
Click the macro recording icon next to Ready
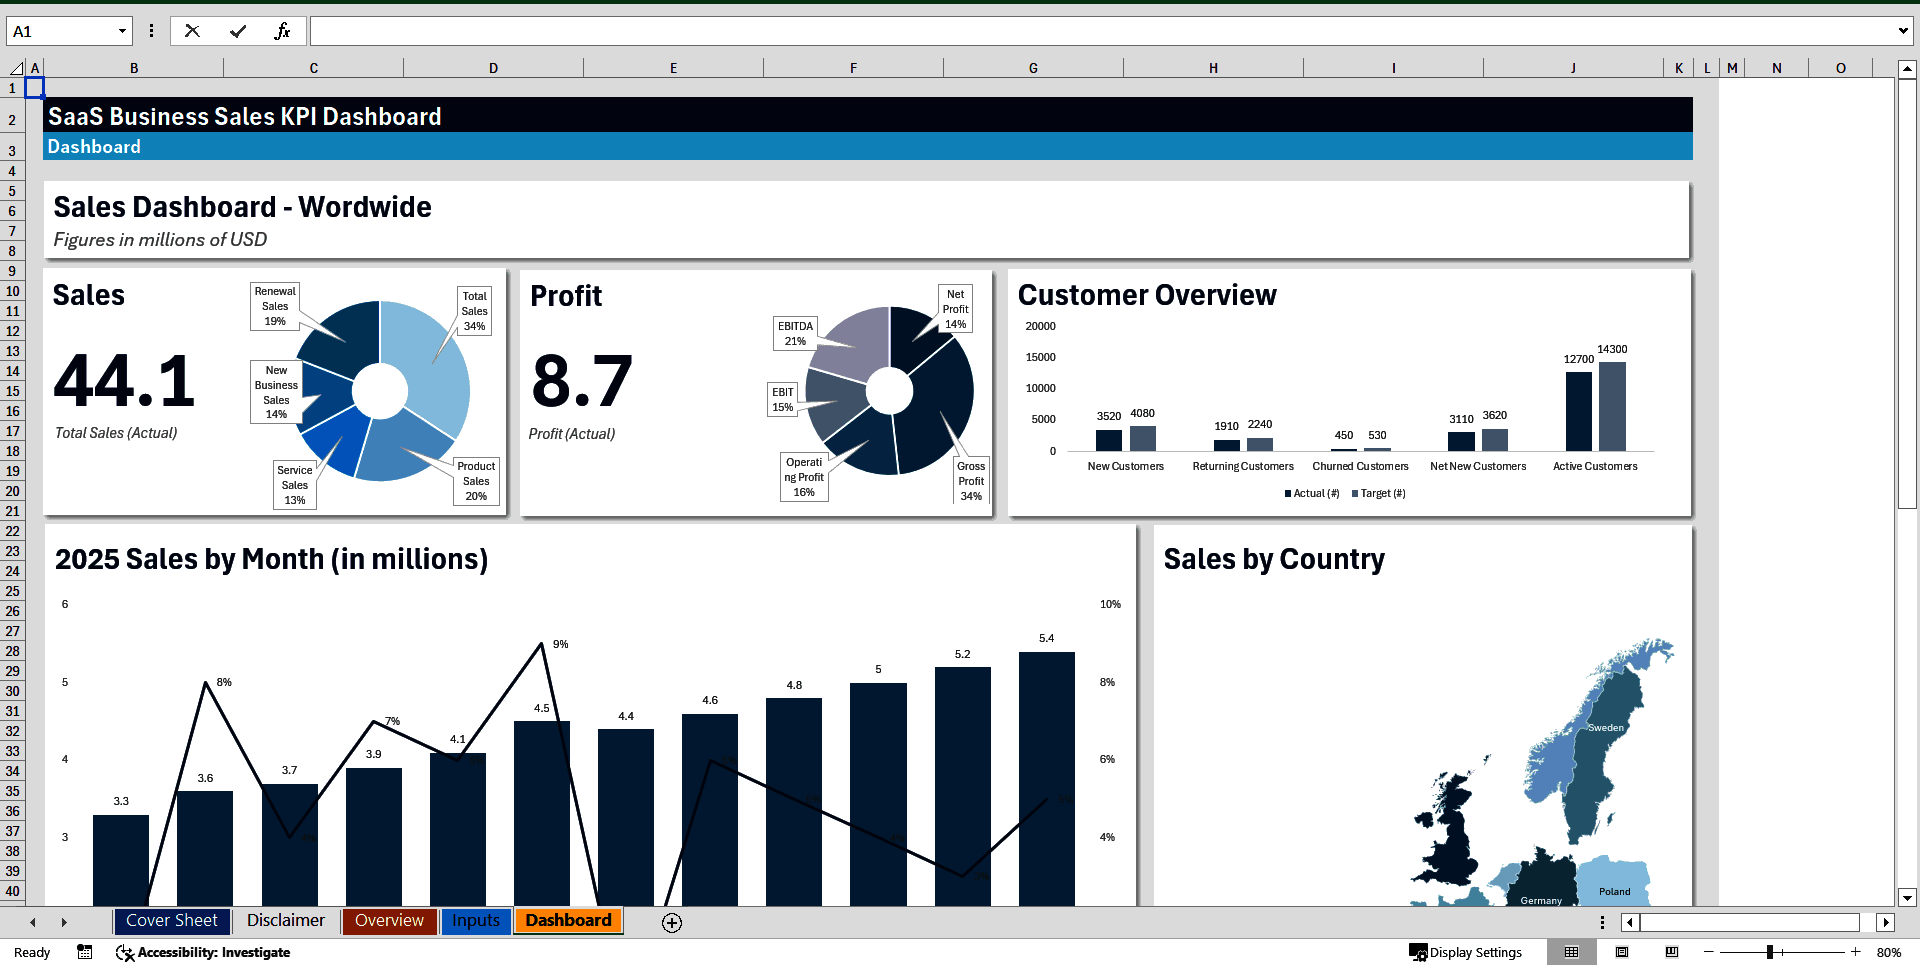(84, 952)
